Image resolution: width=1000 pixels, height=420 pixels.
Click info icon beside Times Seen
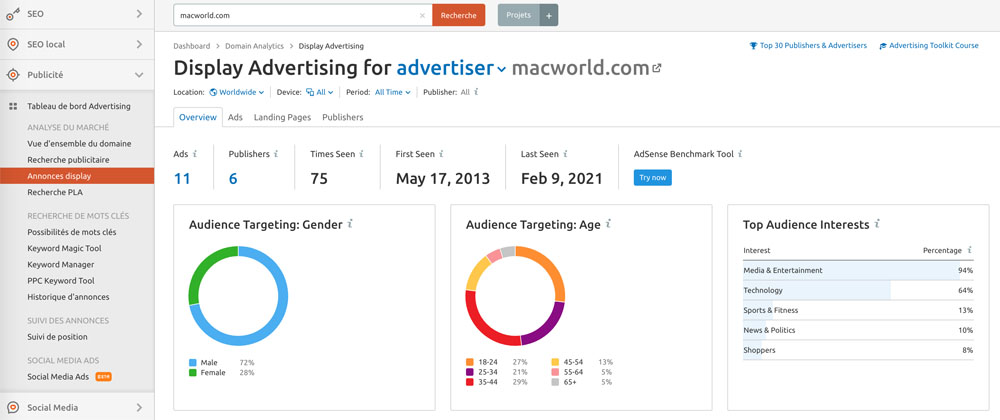point(361,154)
